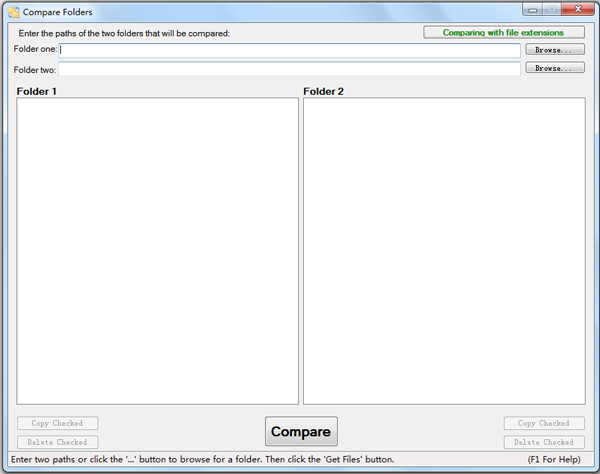The width and height of the screenshot is (600, 474).
Task: Click the 'Compare Folders' title bar text
Action: click(58, 12)
